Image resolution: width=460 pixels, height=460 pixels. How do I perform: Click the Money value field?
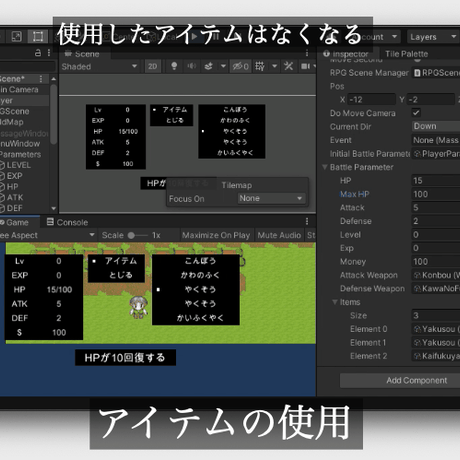436,262
